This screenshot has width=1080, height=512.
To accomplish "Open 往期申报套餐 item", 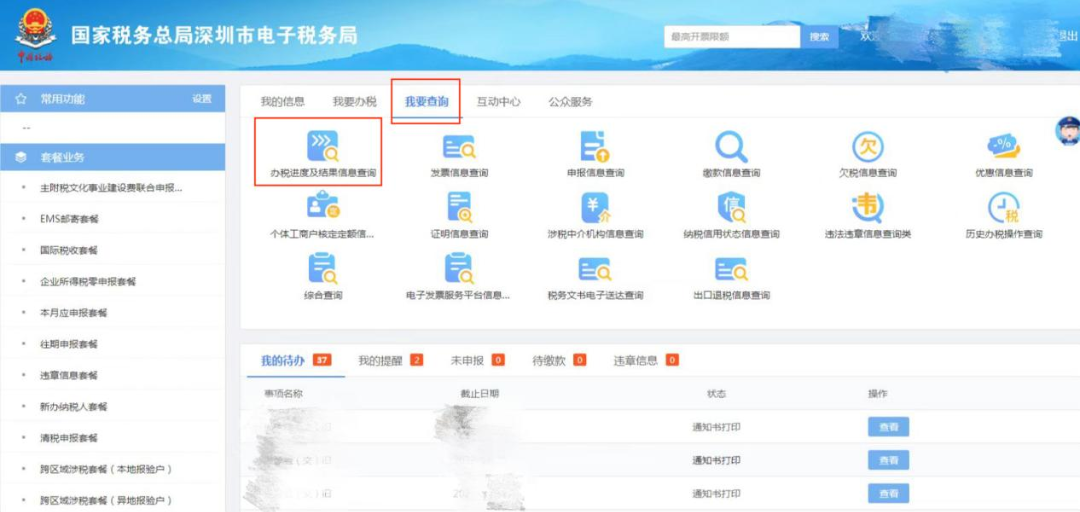I will [x=69, y=344].
